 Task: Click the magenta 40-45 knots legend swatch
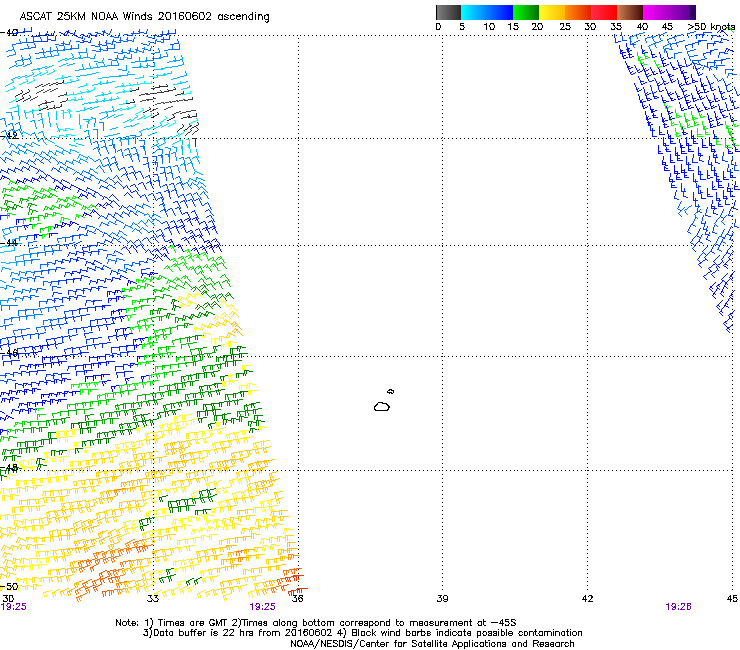click(656, 12)
